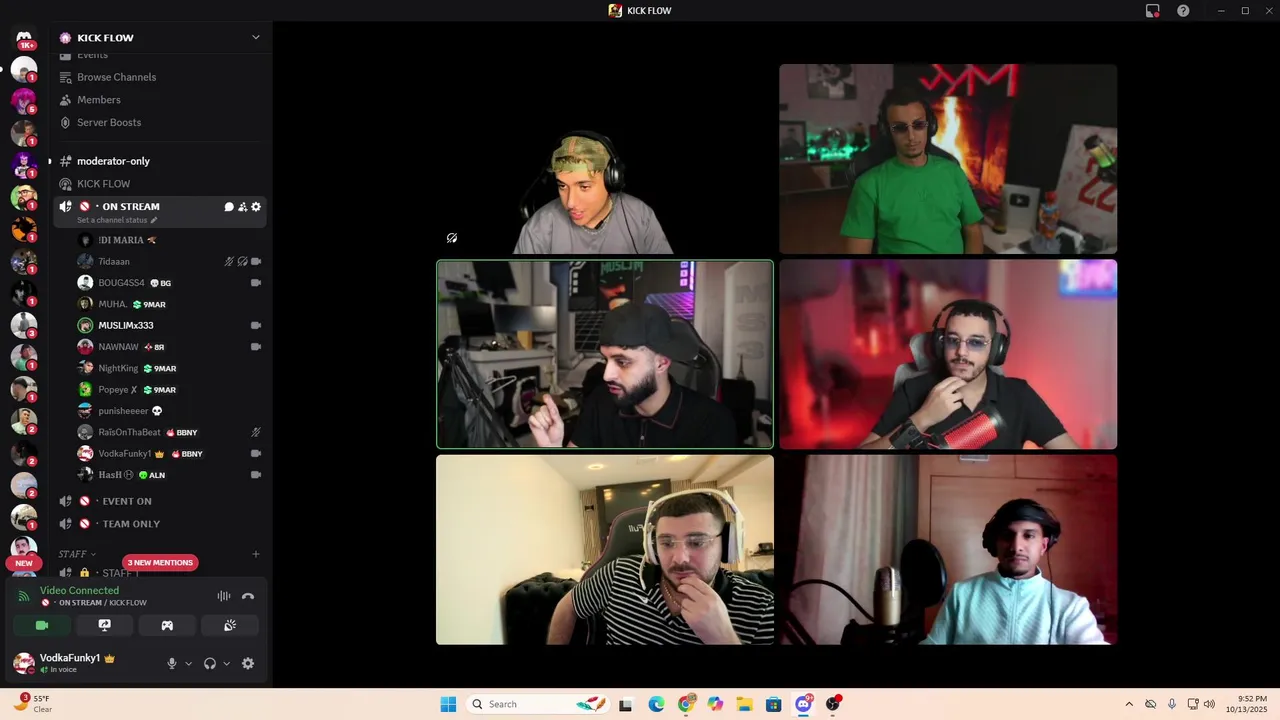This screenshot has width=1280, height=720.
Task: Start an activity with gamepad icon
Action: point(167,626)
